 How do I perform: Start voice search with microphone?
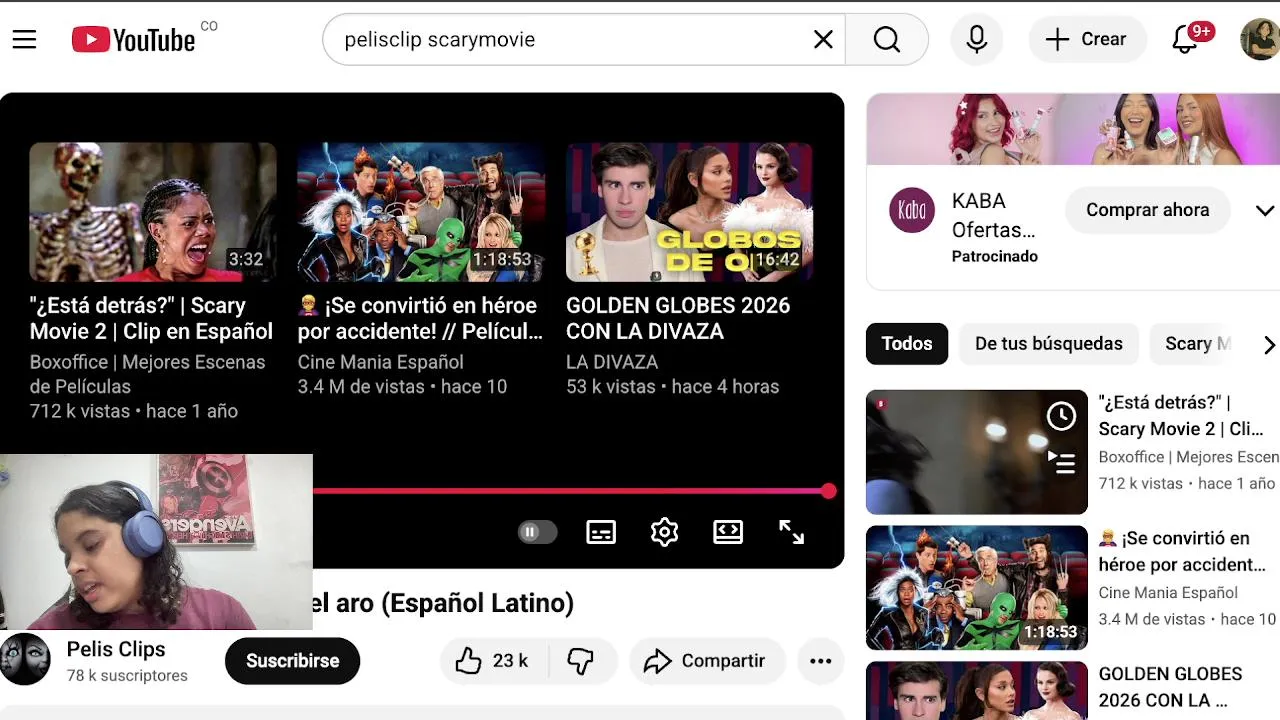point(977,39)
